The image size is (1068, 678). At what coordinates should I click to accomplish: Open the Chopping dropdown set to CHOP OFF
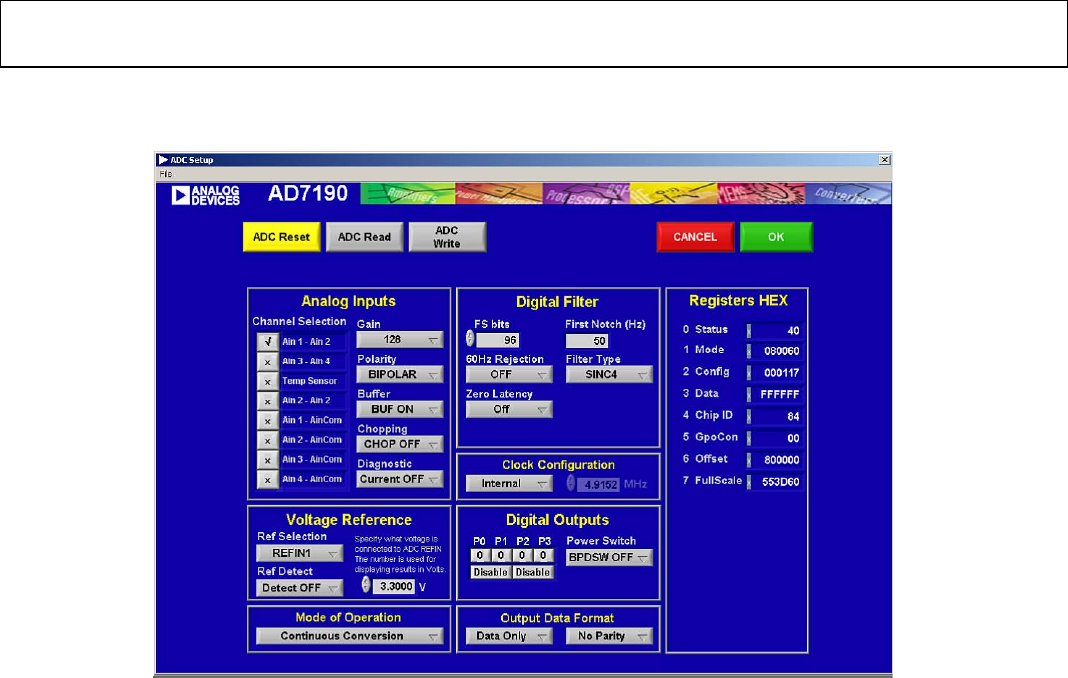click(x=400, y=444)
